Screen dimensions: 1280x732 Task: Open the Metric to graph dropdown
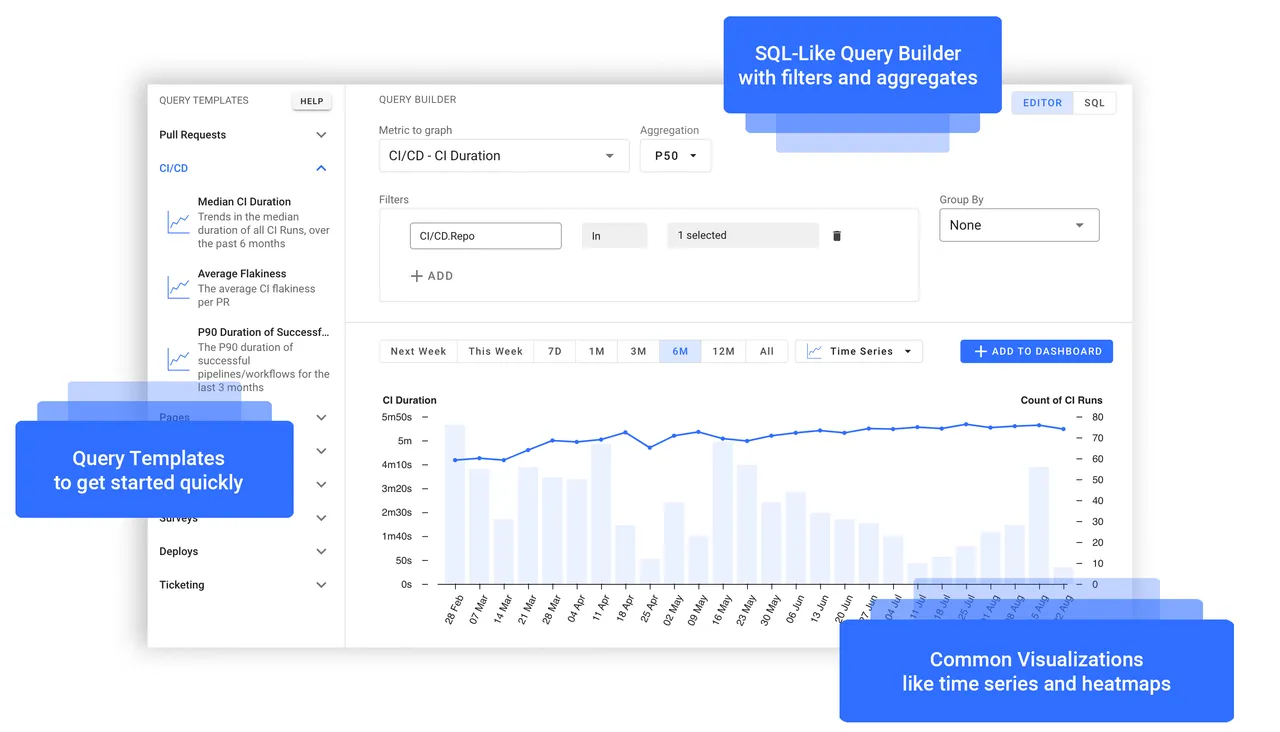pyautogui.click(x=504, y=156)
